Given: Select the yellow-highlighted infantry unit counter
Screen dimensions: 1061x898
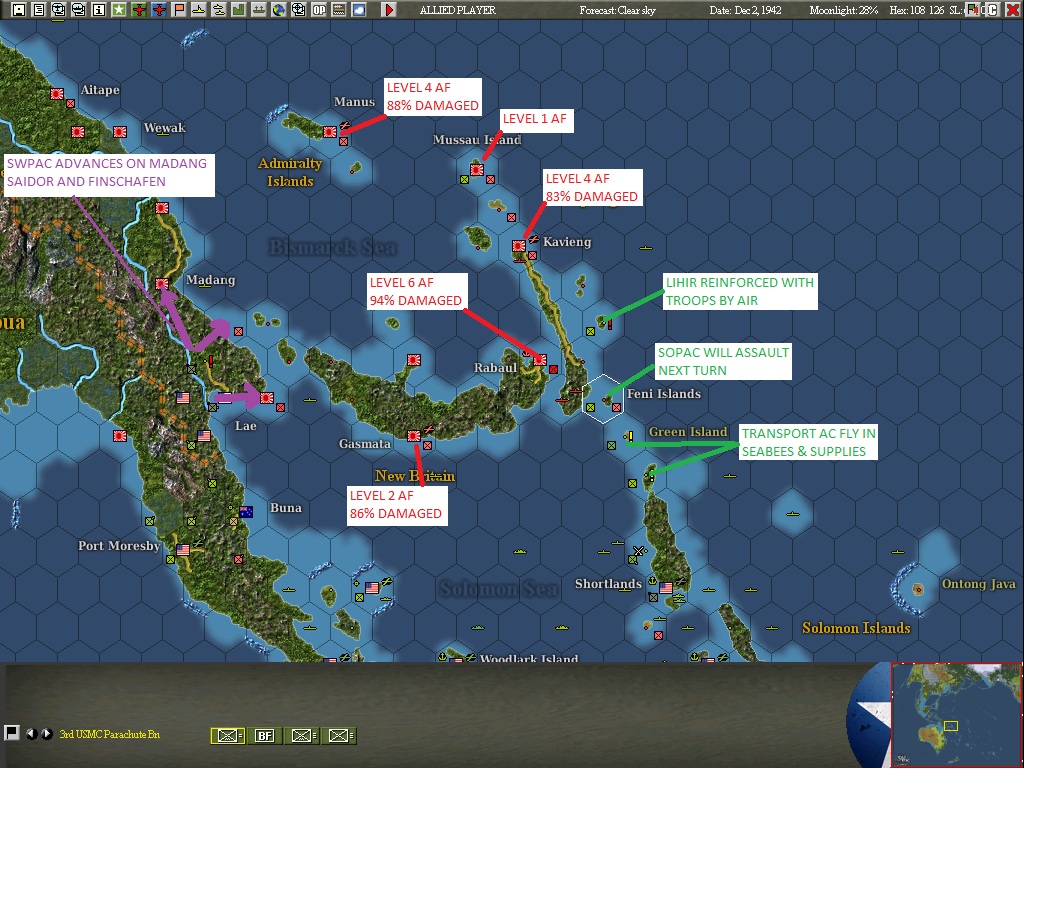Looking at the screenshot, I should 227,736.
